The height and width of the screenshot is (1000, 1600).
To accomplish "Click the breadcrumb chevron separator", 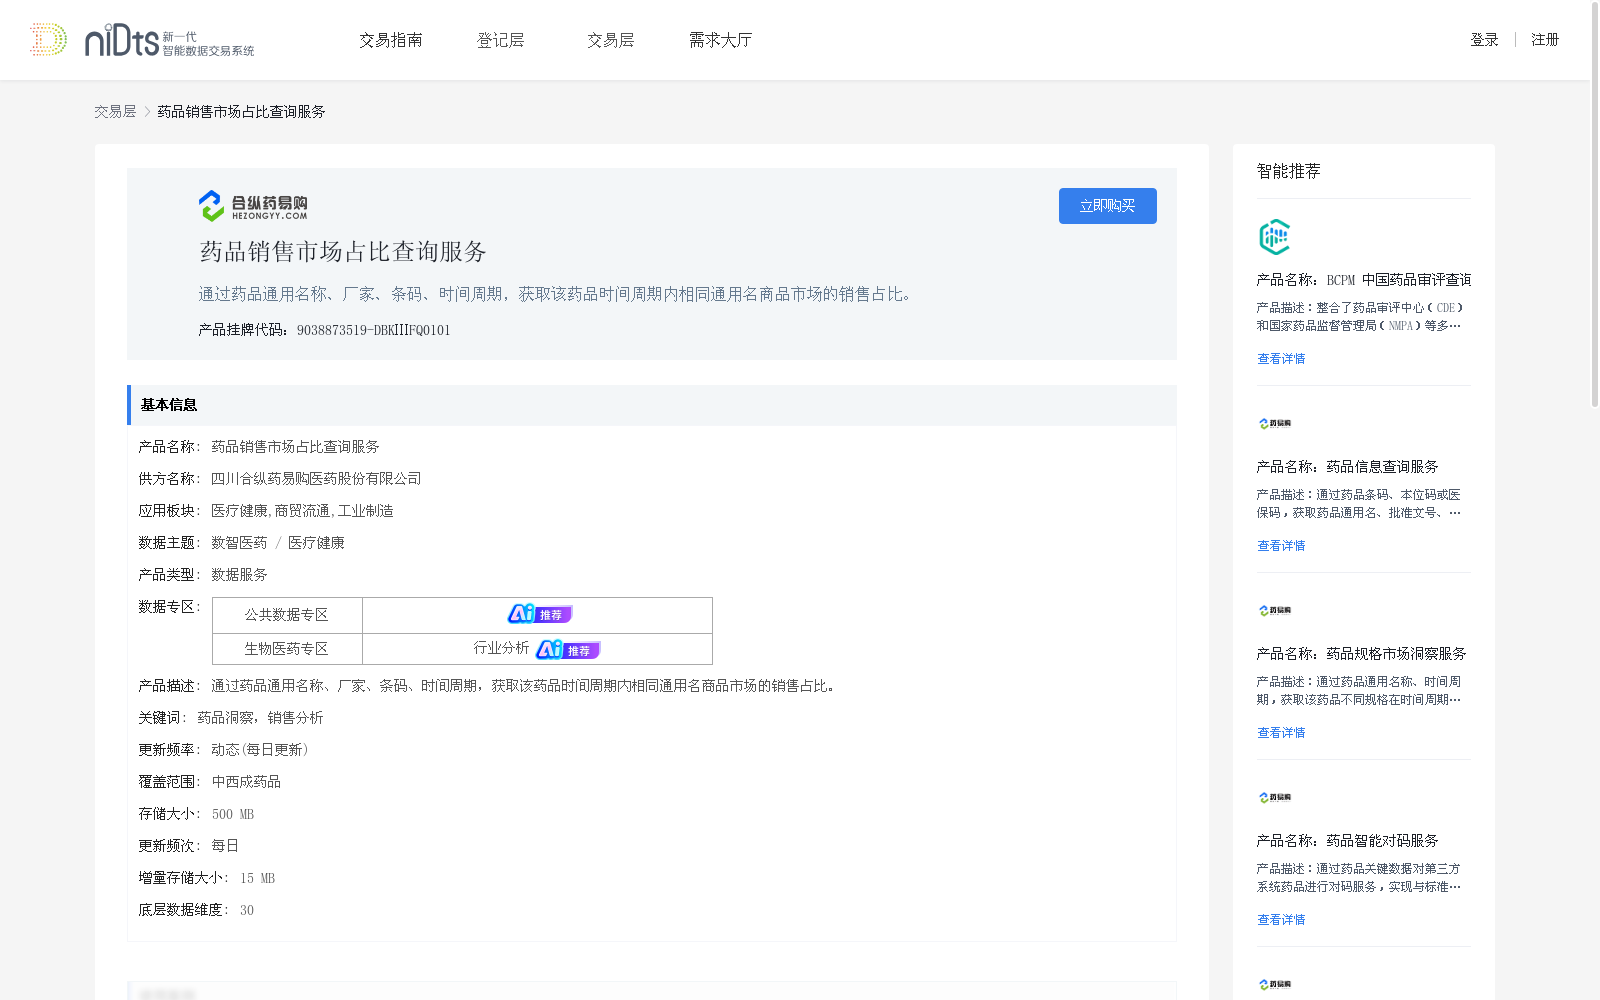I will pos(147,112).
